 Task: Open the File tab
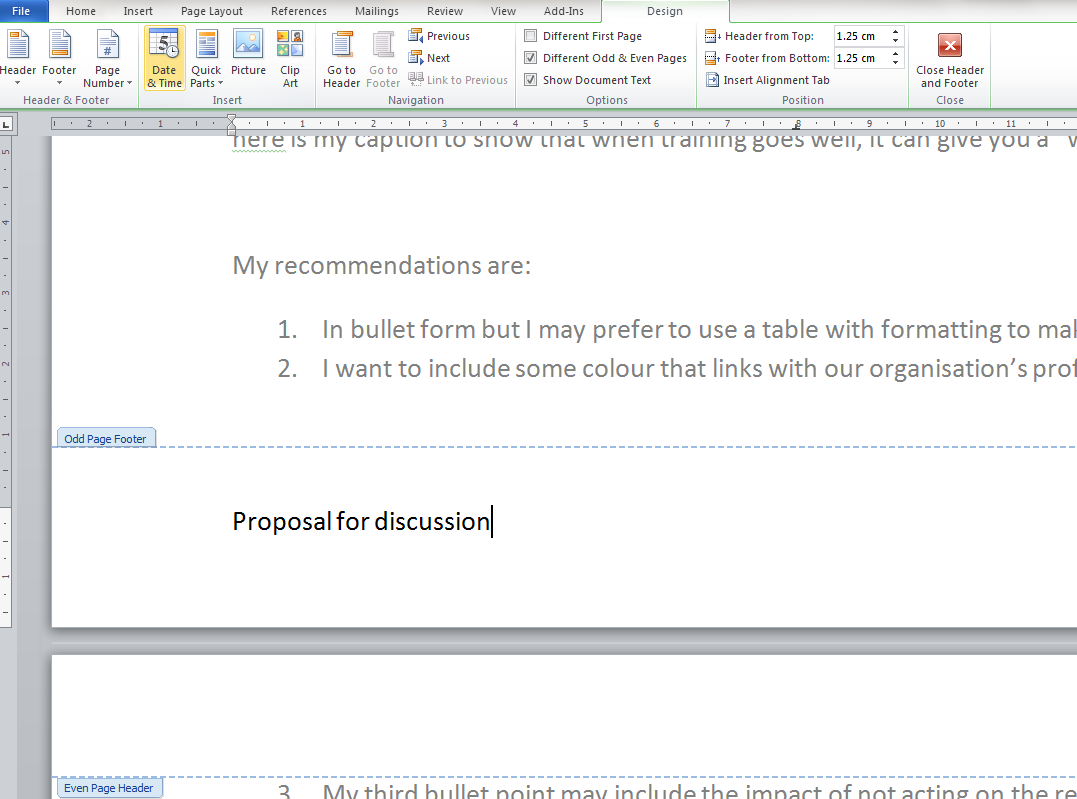(x=21, y=11)
